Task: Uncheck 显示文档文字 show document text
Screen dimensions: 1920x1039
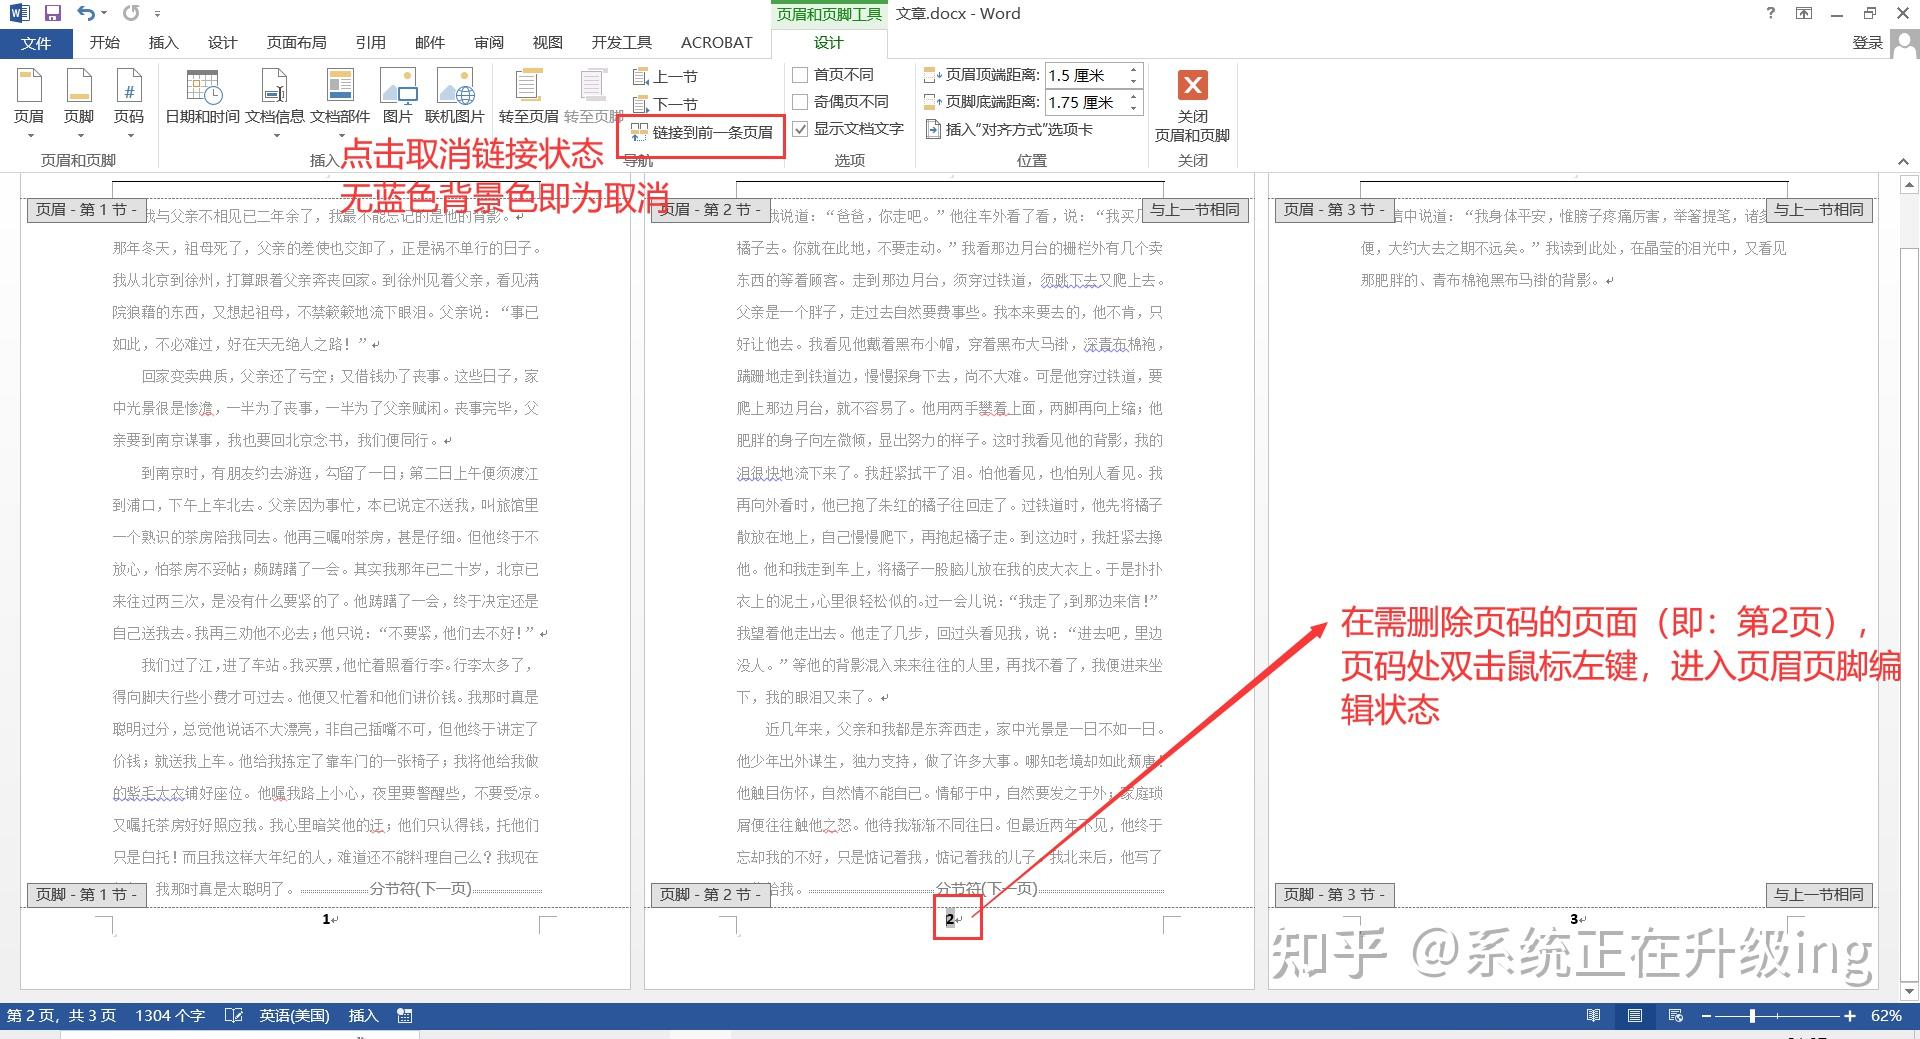Action: [848, 129]
